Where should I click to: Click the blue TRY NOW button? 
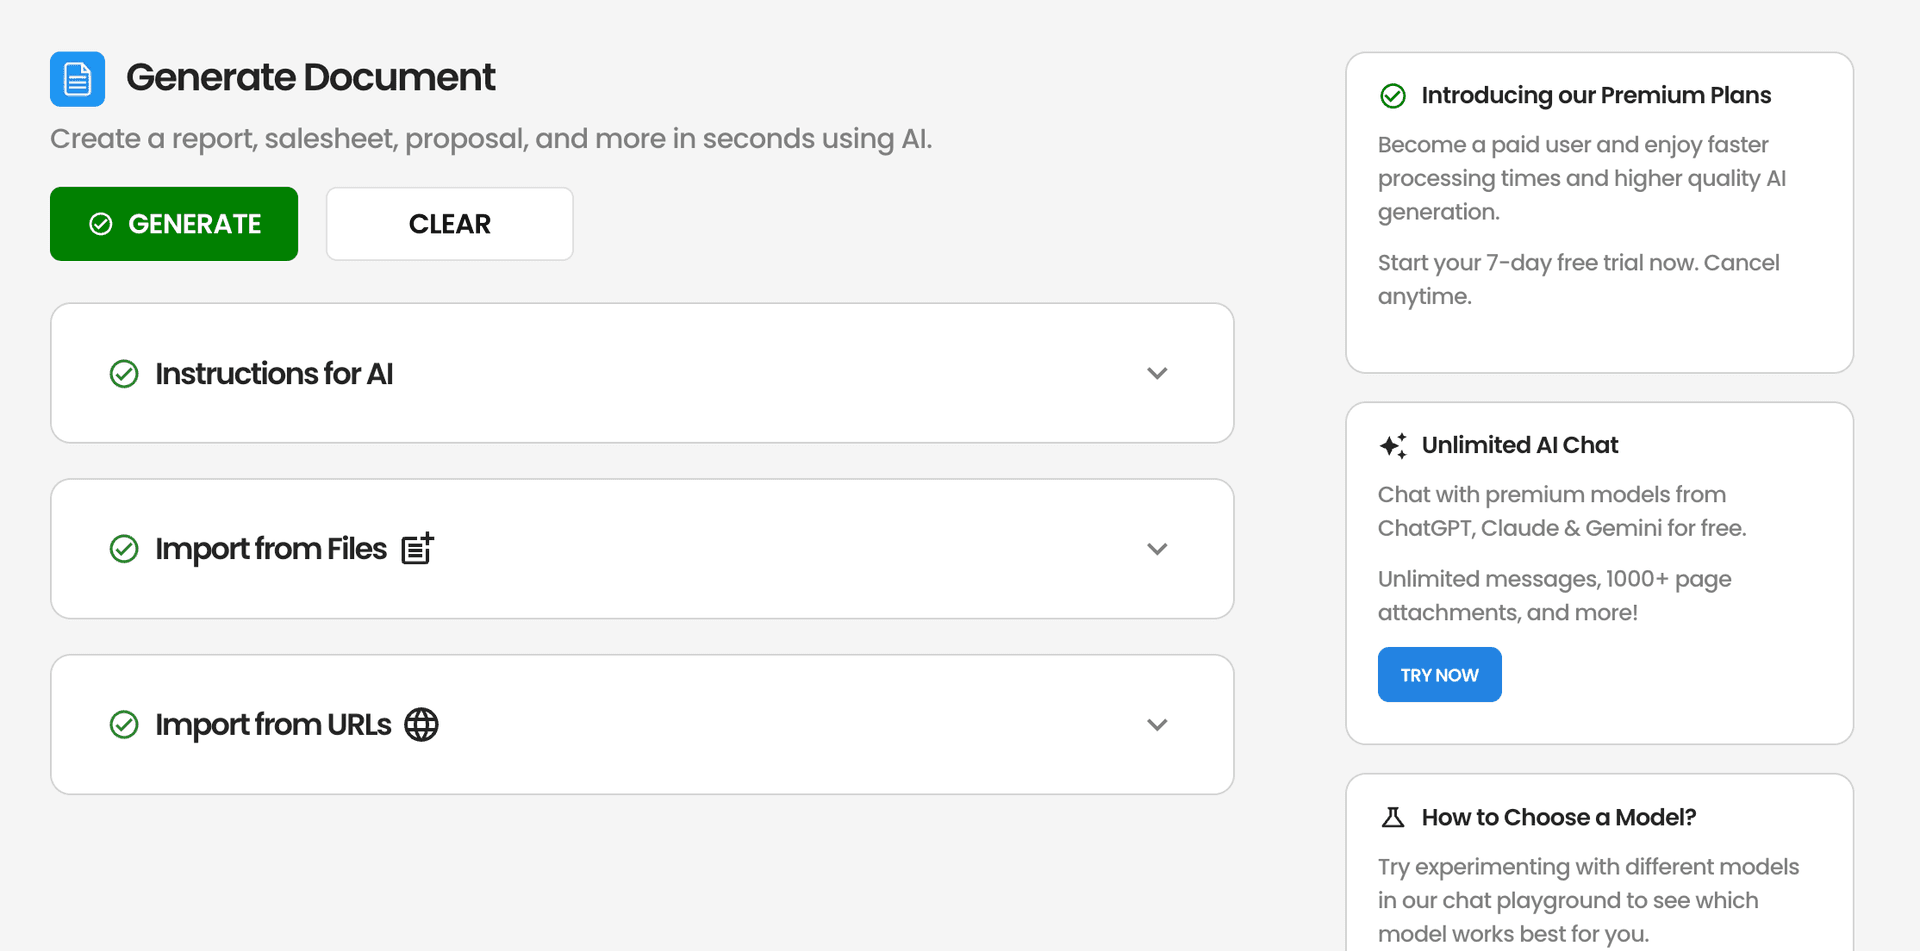click(x=1439, y=674)
